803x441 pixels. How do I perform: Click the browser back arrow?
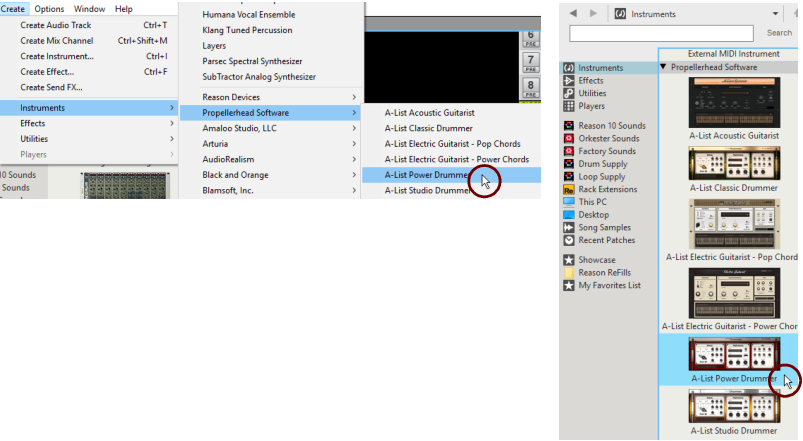(572, 14)
